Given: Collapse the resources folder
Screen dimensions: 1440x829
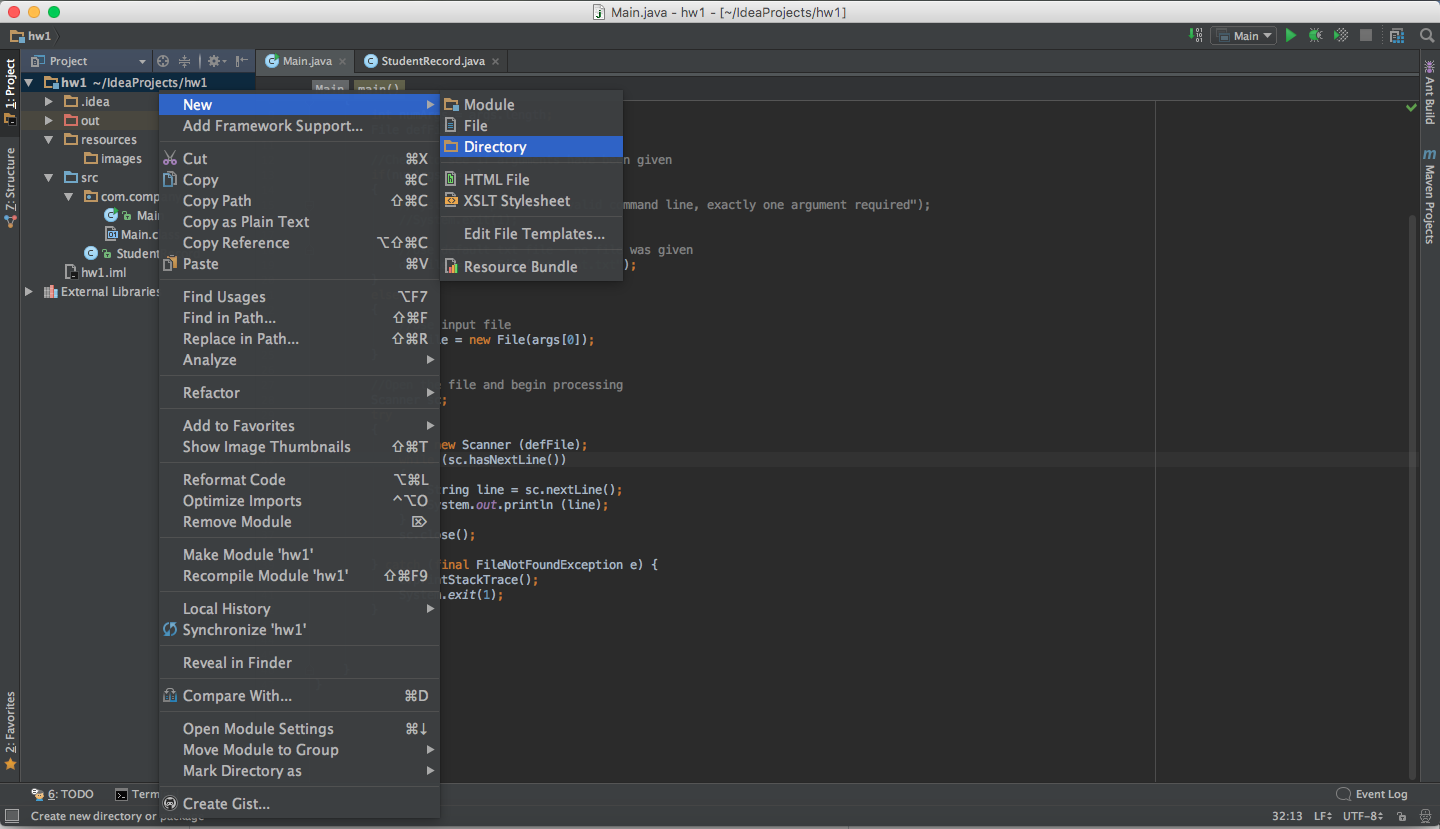Looking at the screenshot, I should pos(48,140).
